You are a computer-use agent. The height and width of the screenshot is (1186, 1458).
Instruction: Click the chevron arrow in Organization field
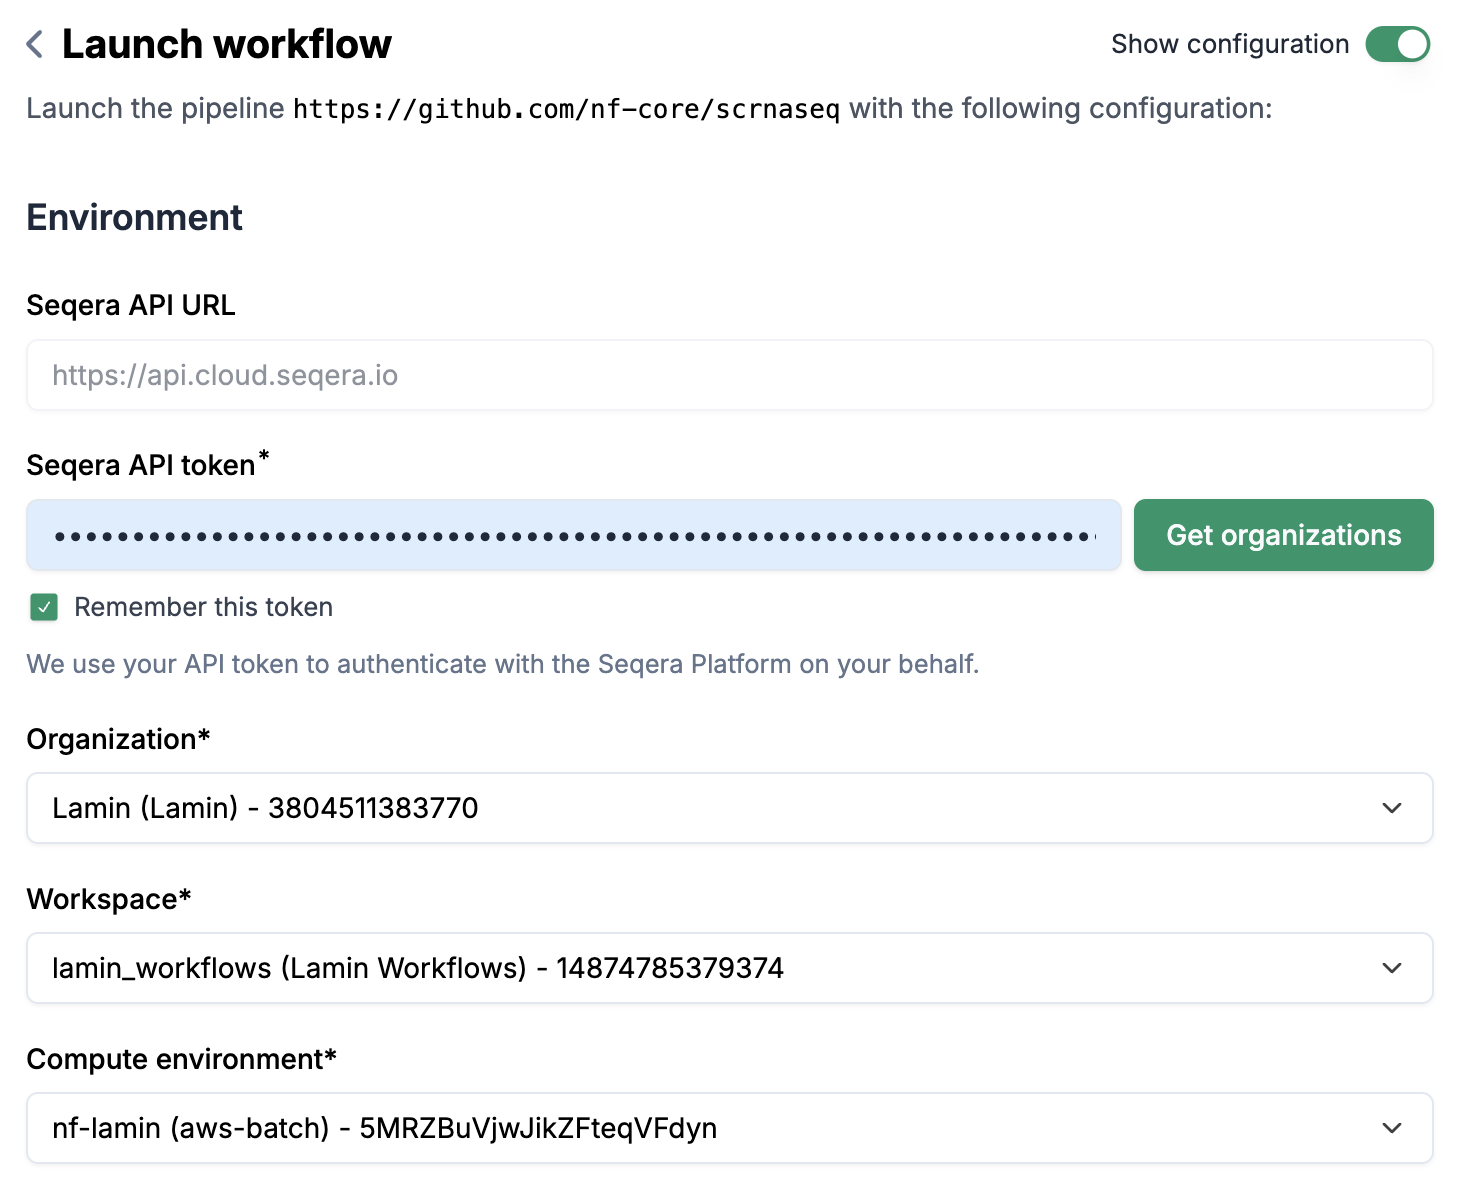(1391, 808)
